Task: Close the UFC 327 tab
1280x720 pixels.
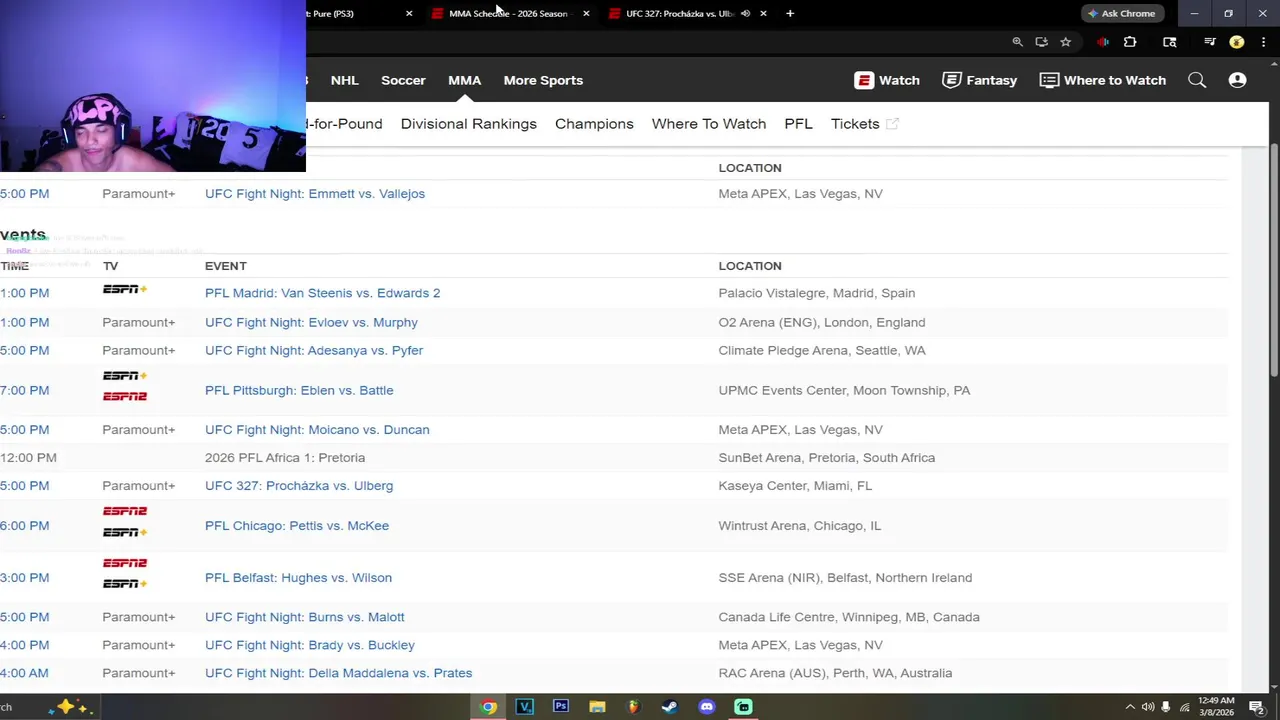Action: 763,13
